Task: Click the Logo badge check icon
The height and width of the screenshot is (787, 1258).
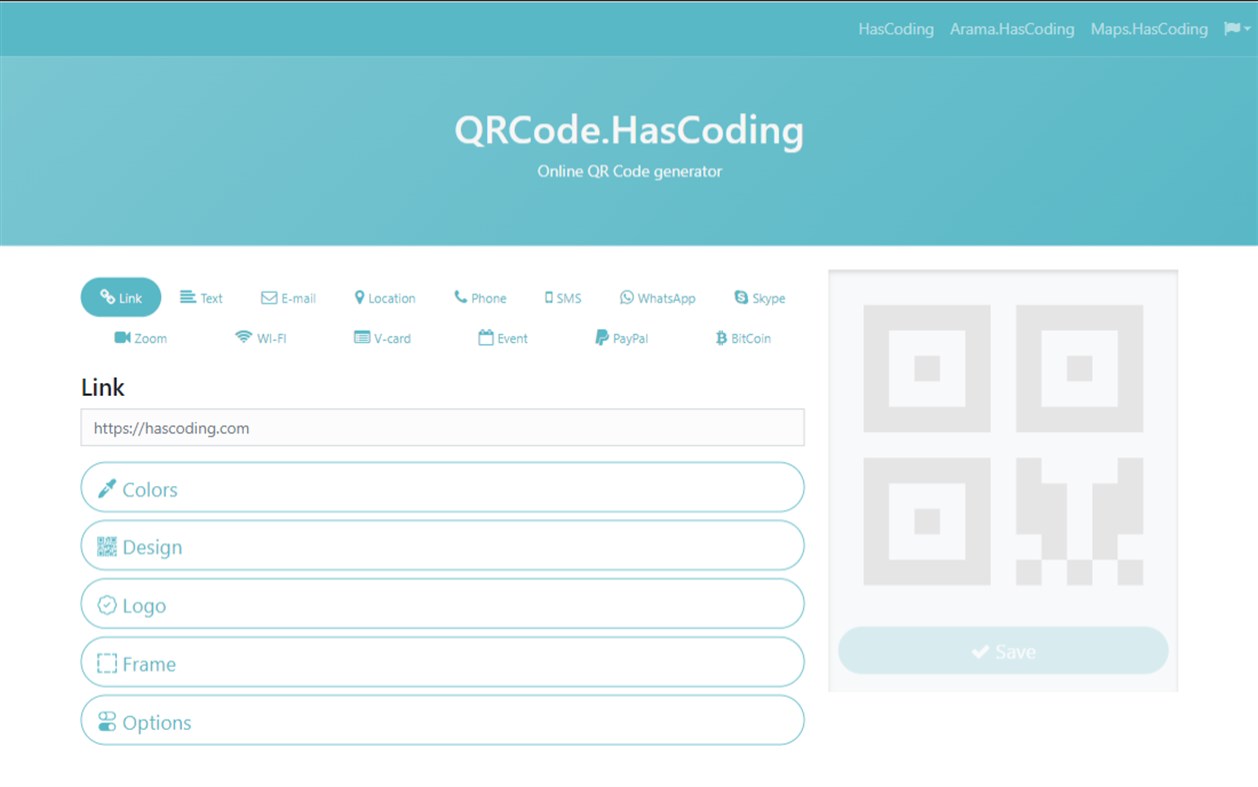Action: click(x=107, y=605)
